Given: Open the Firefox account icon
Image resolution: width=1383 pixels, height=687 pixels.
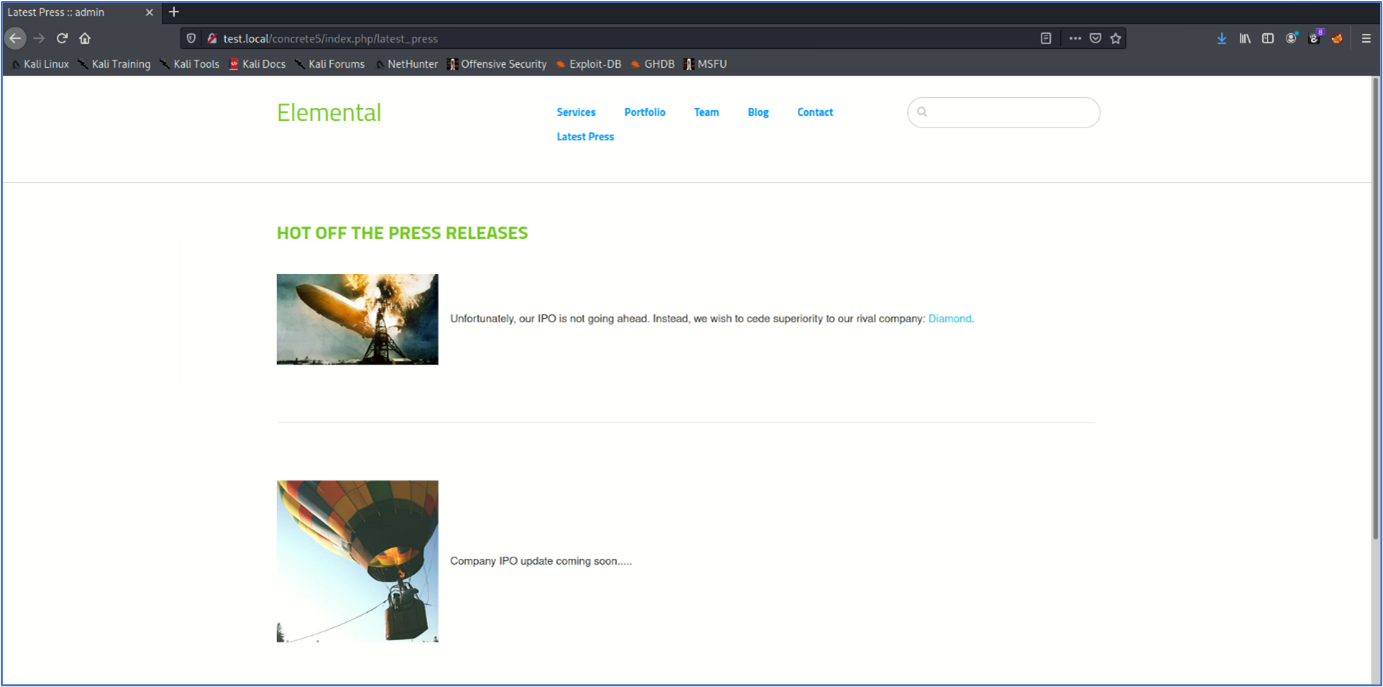Looking at the screenshot, I should (x=1291, y=38).
